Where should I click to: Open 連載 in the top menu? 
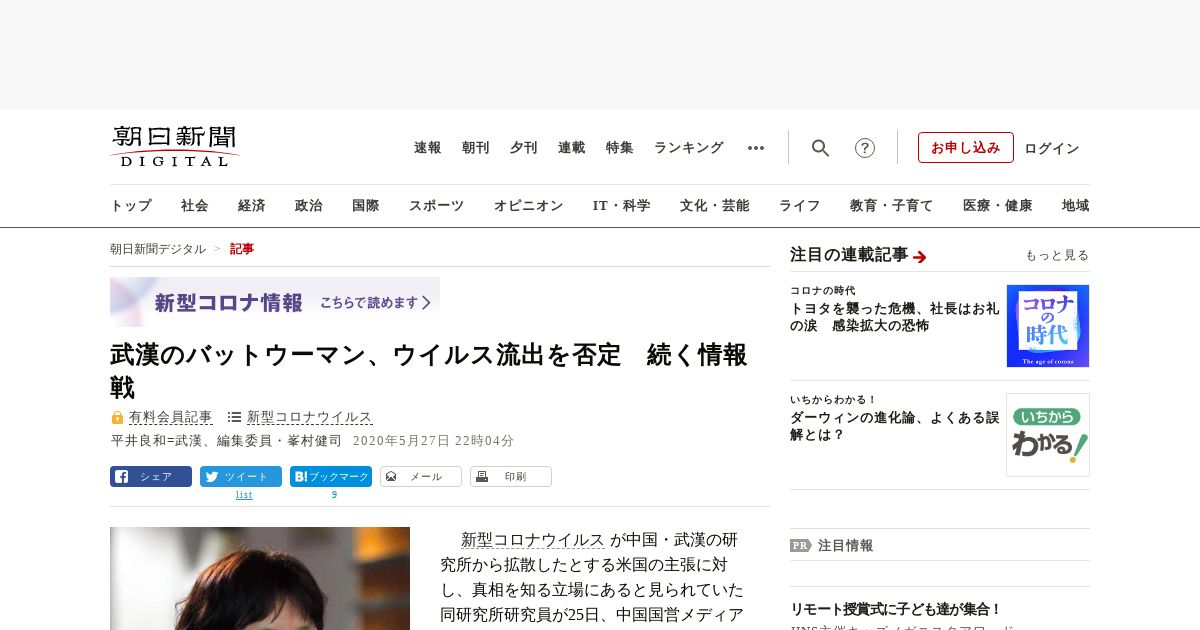tap(572, 148)
